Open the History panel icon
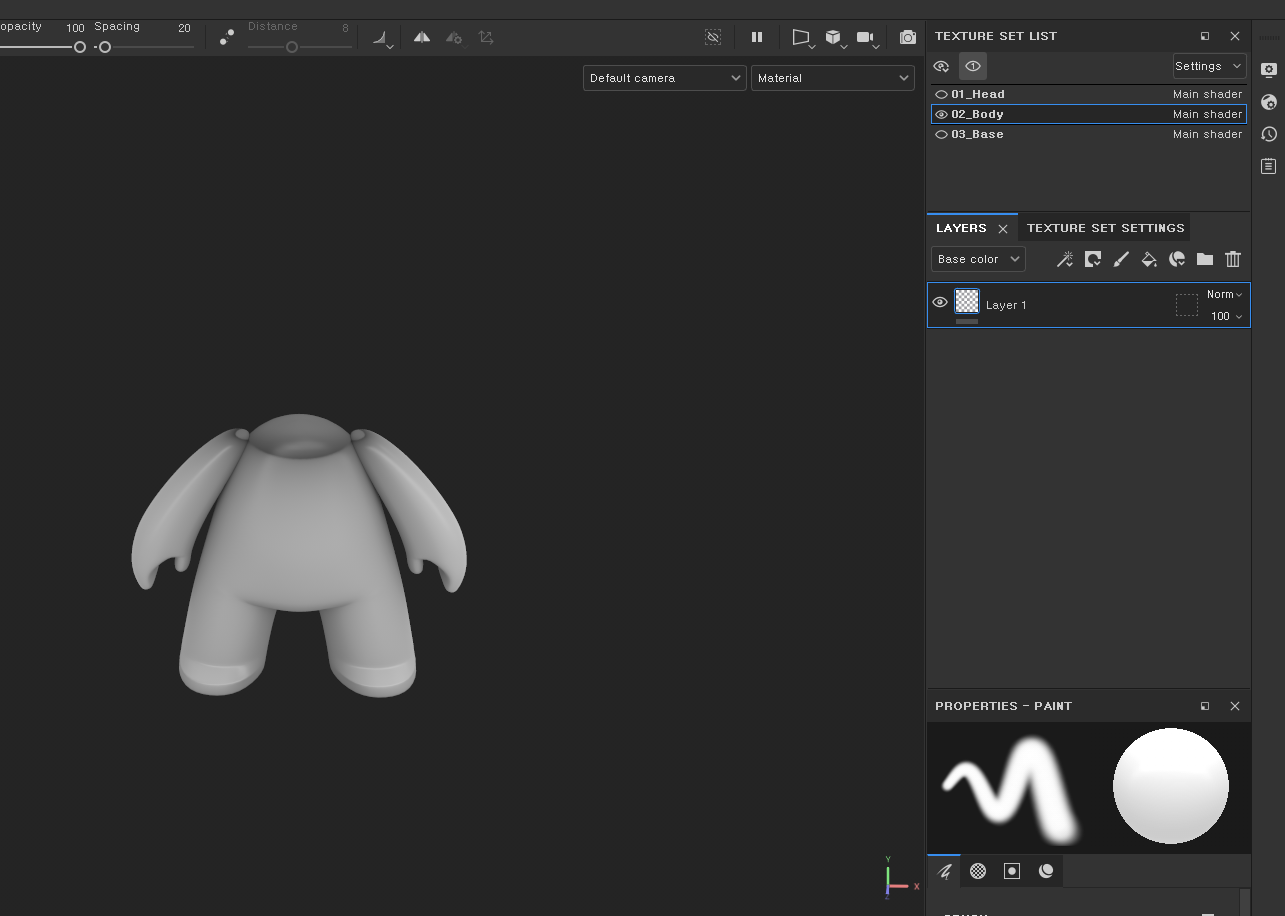Image resolution: width=1285 pixels, height=916 pixels. (x=1269, y=134)
